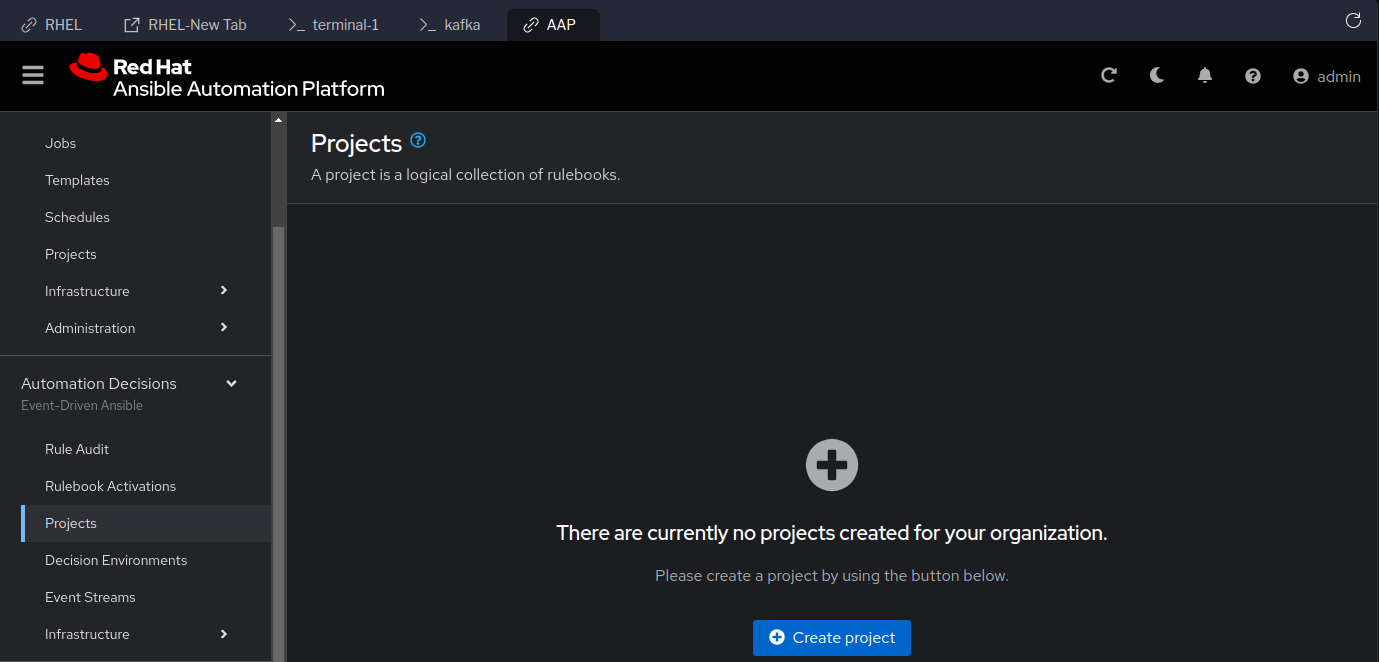Click the large plus icon in empty state
Viewport: 1379px width, 662px height.
point(832,465)
